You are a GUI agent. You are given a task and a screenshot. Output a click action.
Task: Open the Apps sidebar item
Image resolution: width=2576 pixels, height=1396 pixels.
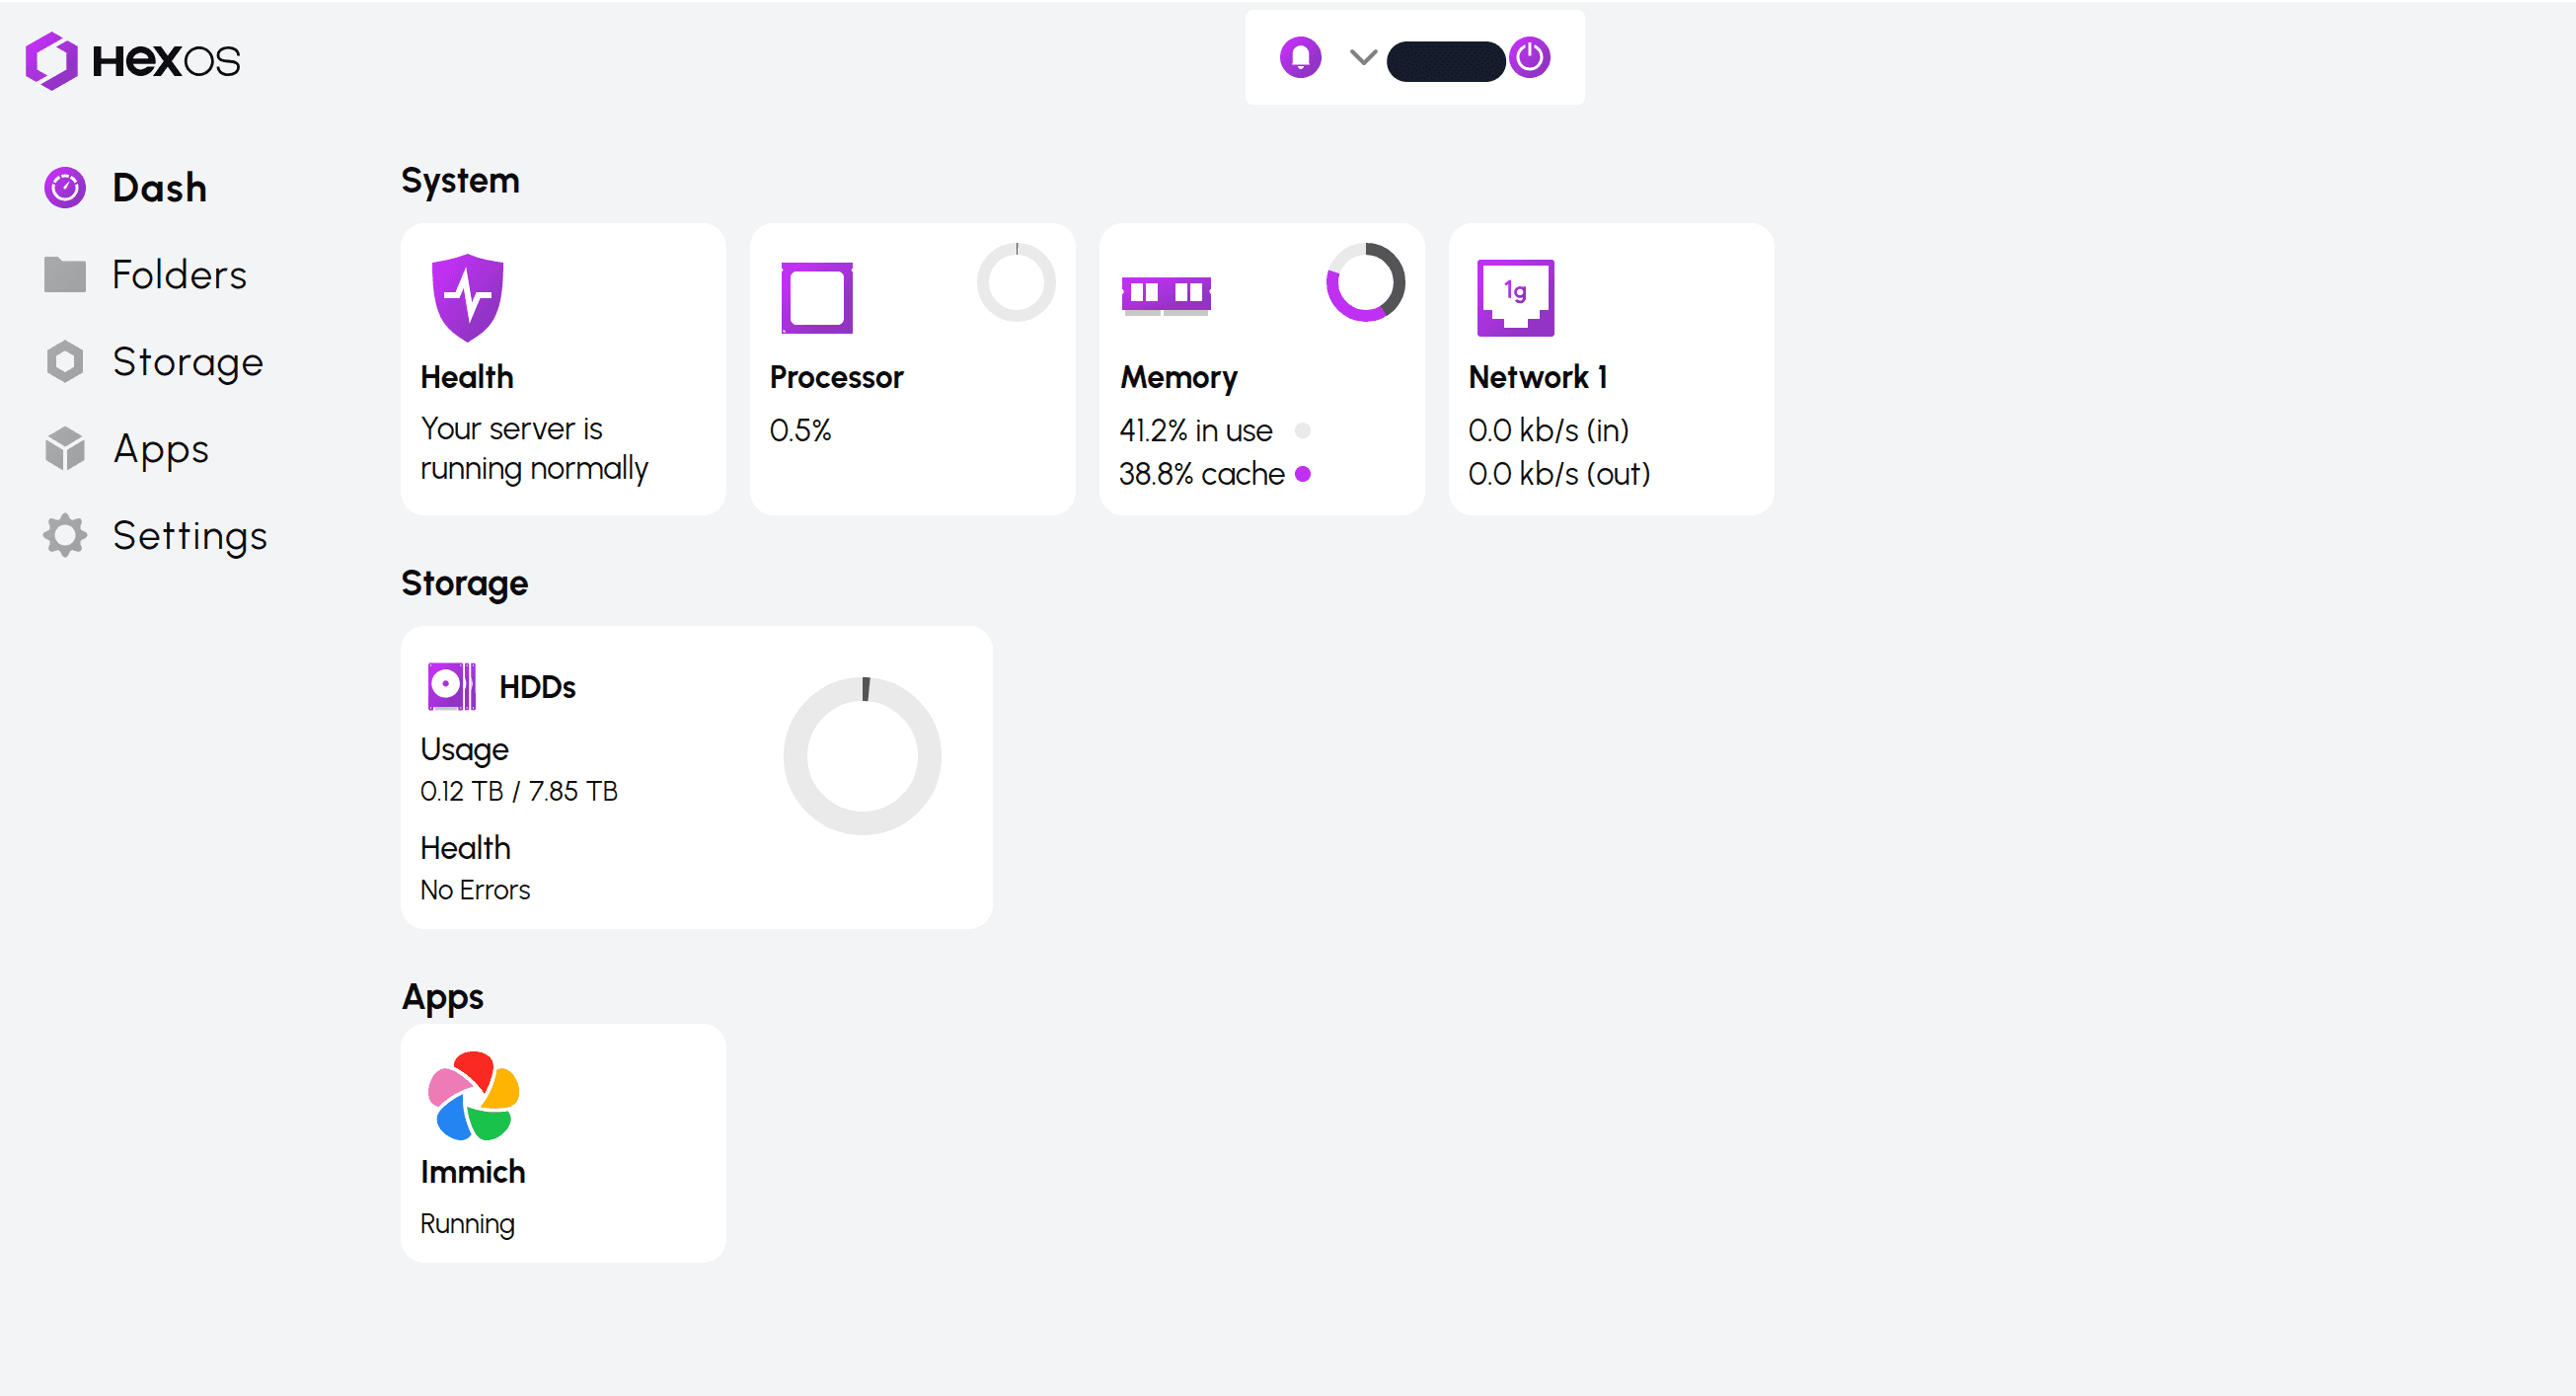click(x=161, y=450)
